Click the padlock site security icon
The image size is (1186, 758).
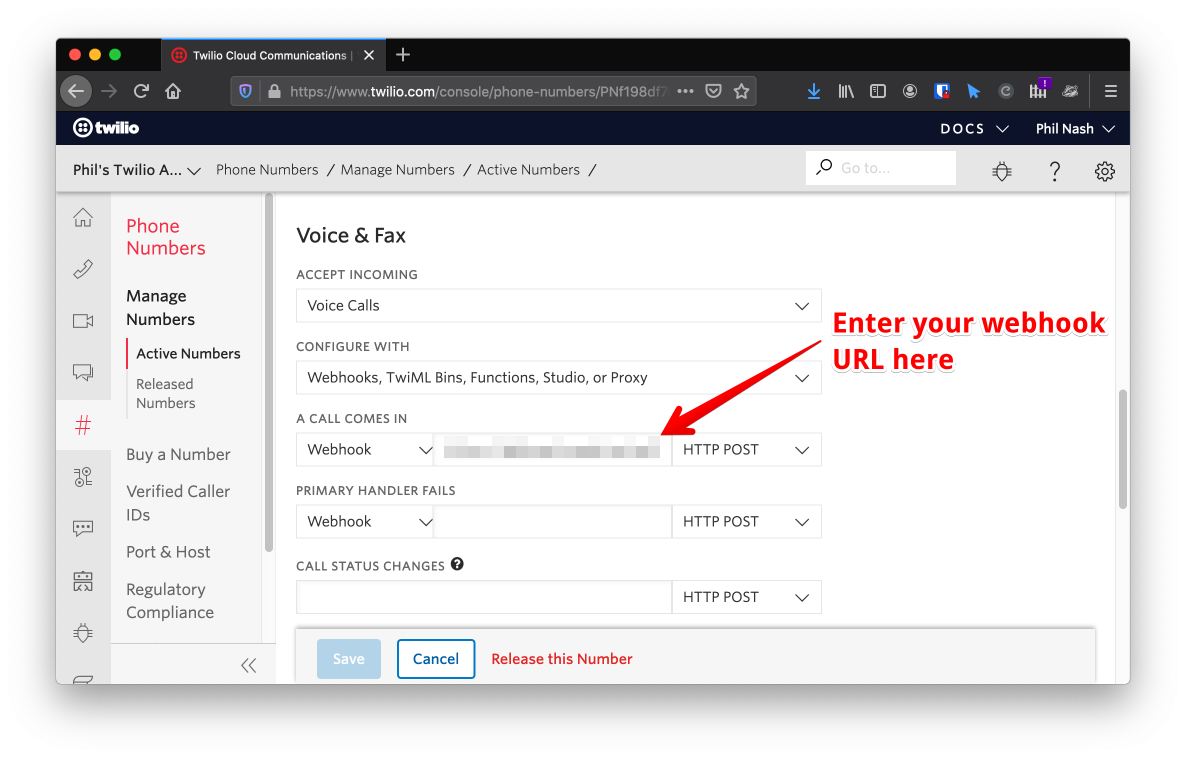tap(274, 92)
